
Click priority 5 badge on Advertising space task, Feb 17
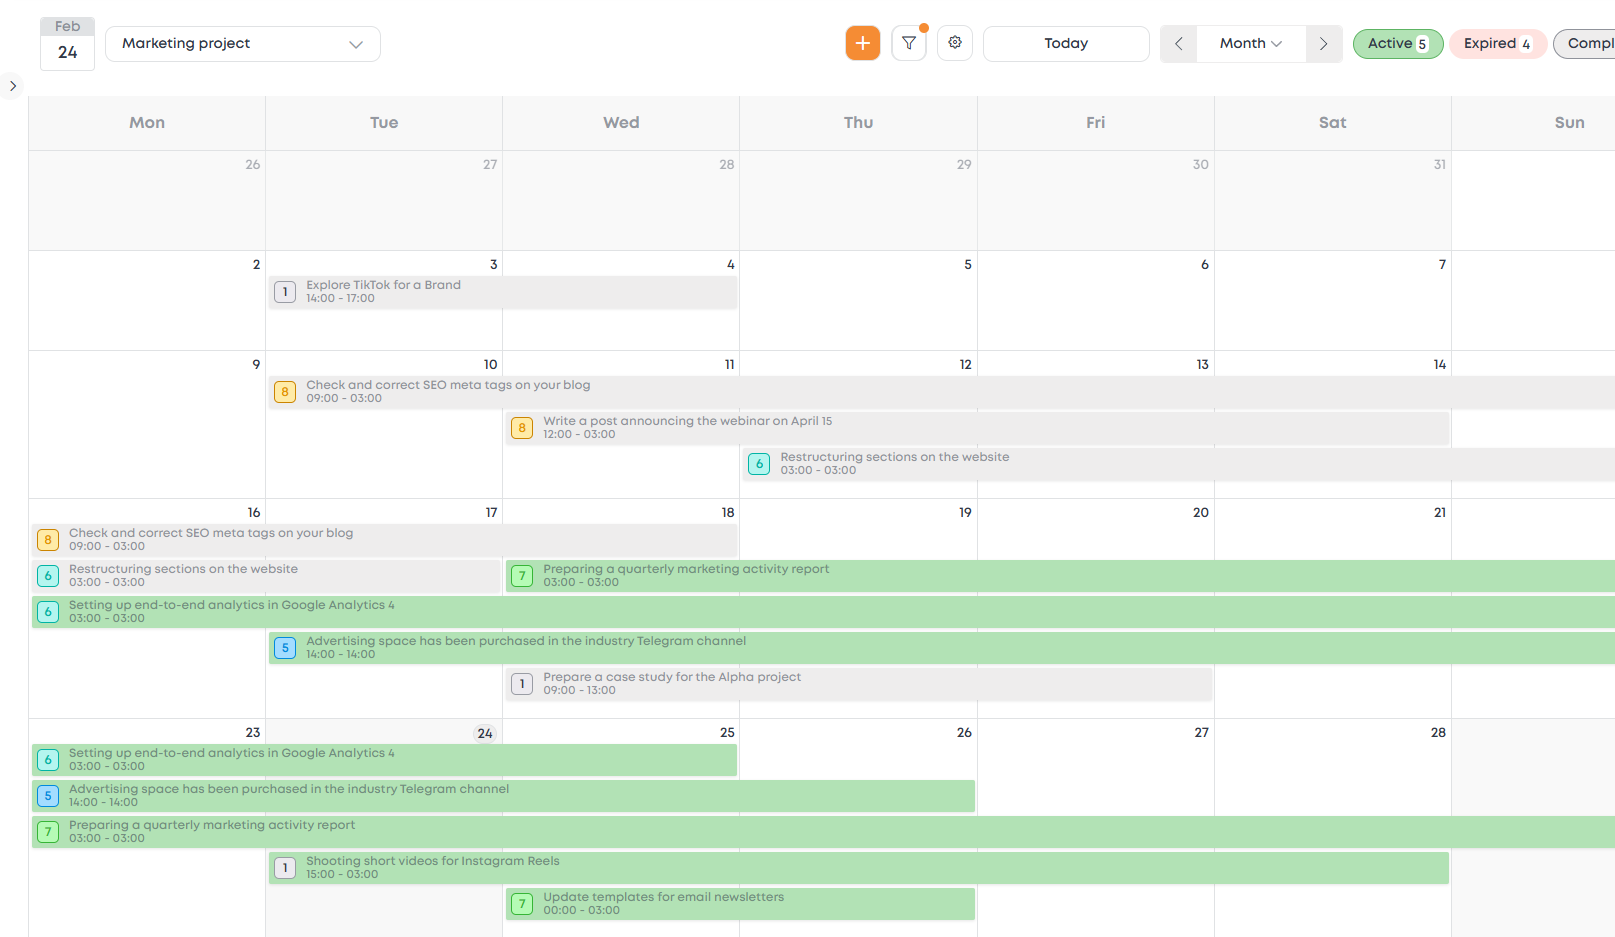click(285, 648)
